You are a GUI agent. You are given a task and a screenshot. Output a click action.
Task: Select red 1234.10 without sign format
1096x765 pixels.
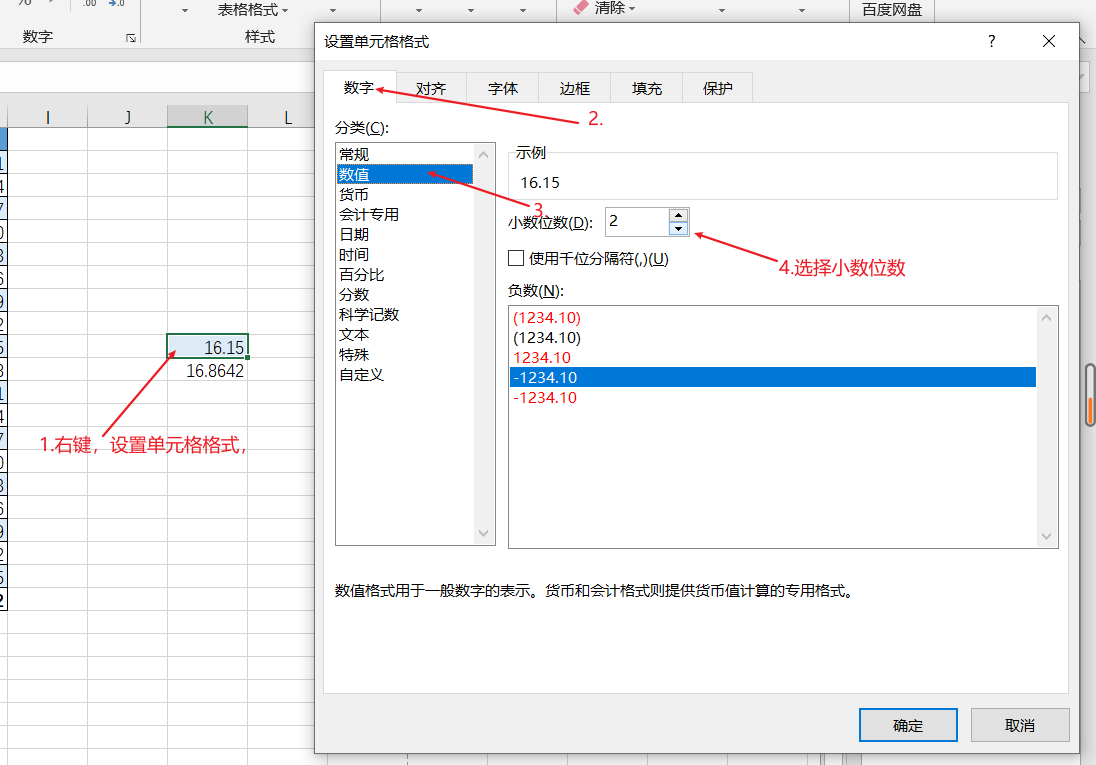pyautogui.click(x=772, y=357)
